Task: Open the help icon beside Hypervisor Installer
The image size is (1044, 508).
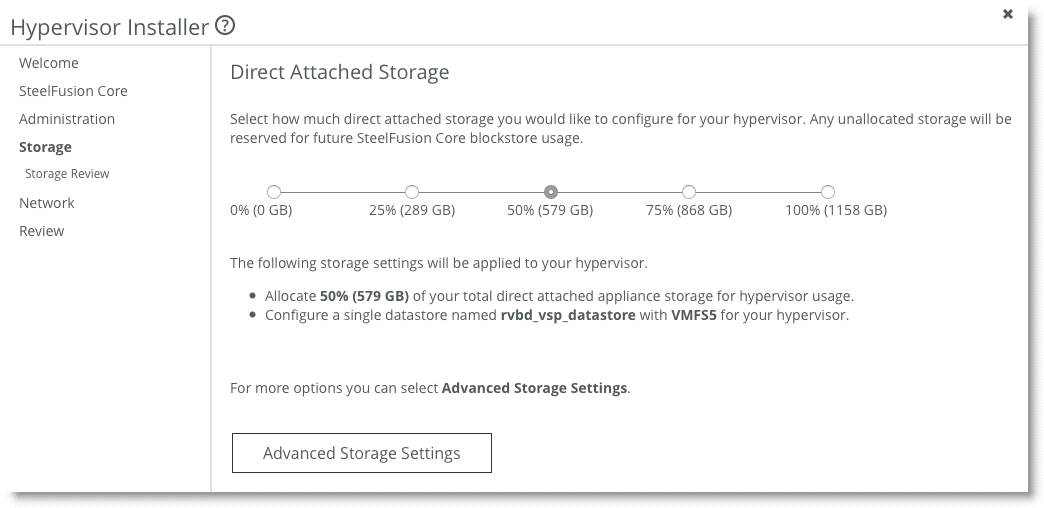Action: 226,26
